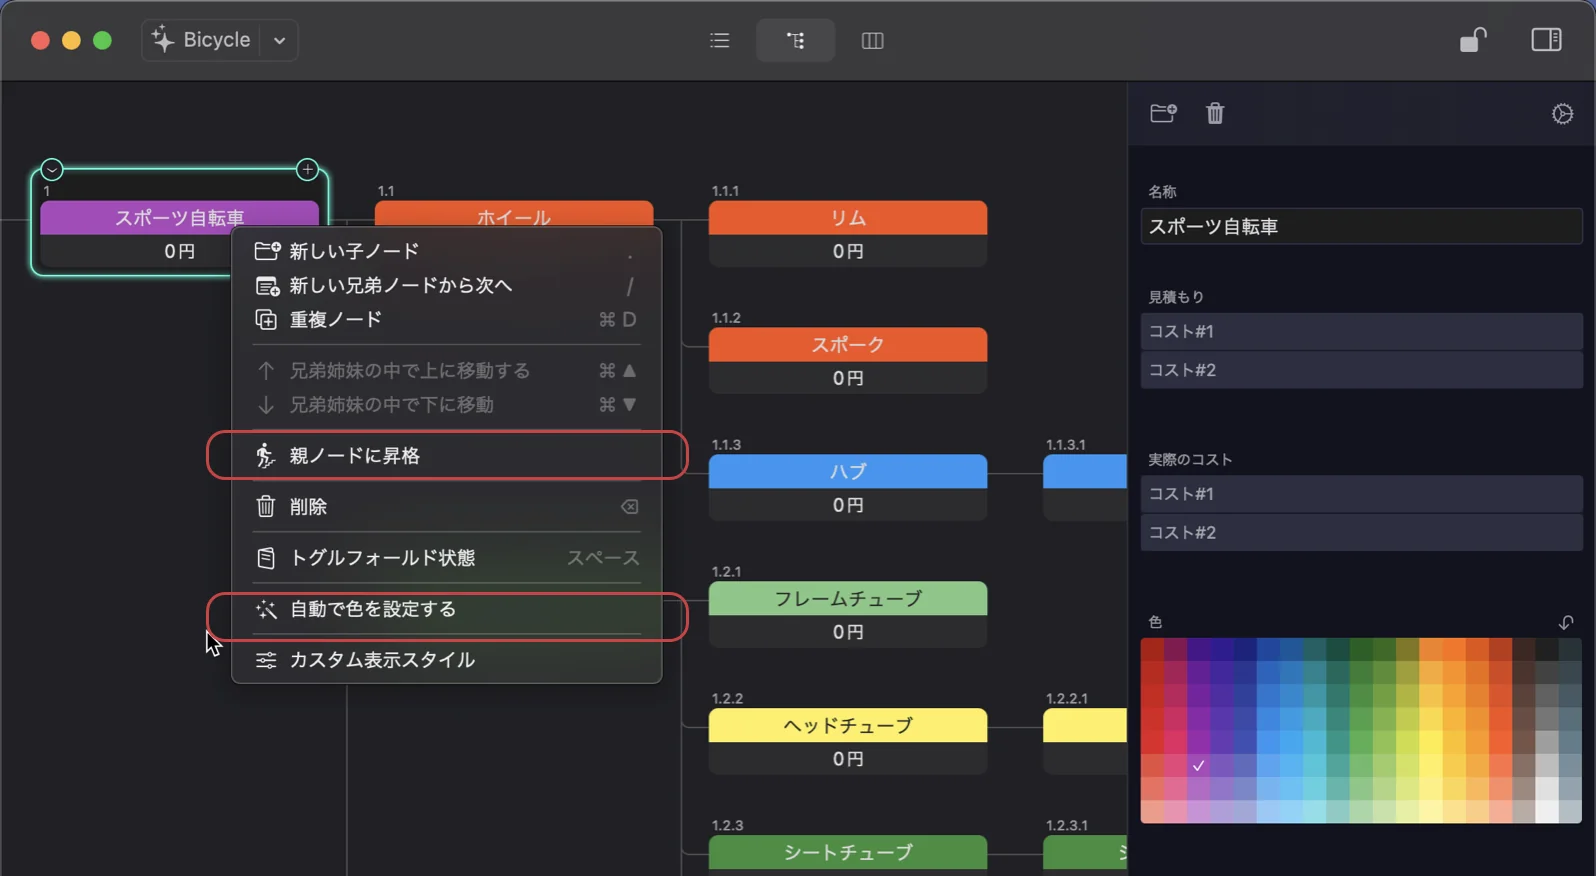Click trash icon beside 削除
Image resolution: width=1596 pixels, height=876 pixels.
[x=265, y=507]
